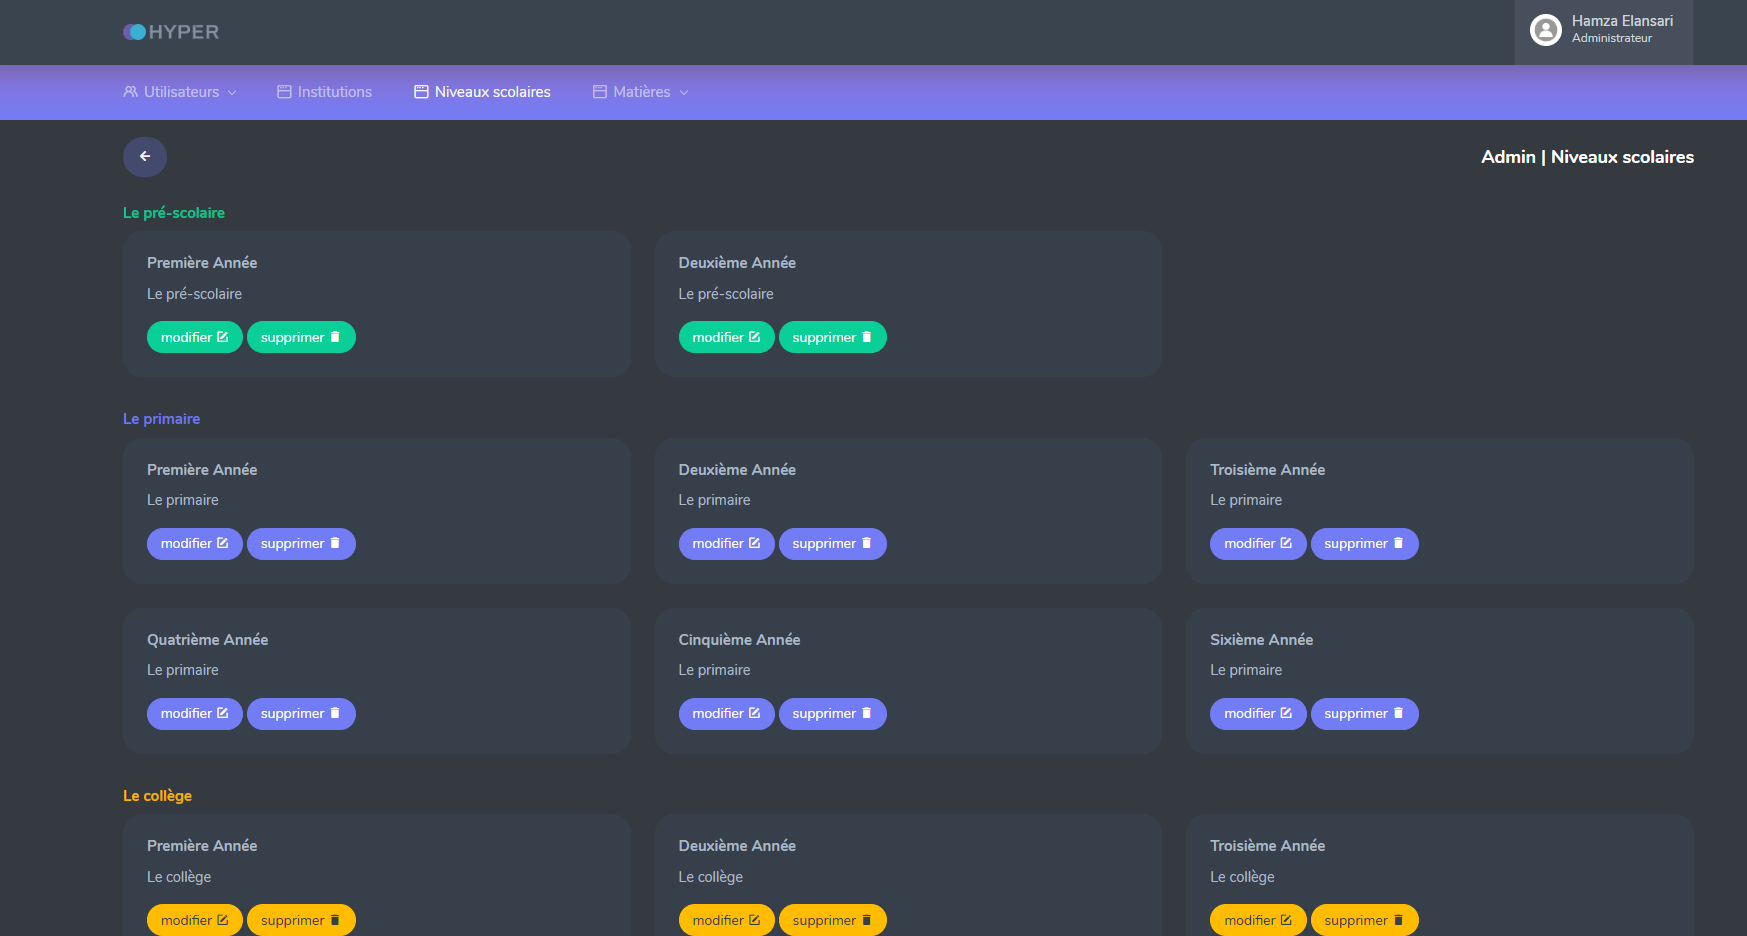Expand the Matières dropdown chevron
Screen dimensions: 1747x936
coord(684,93)
